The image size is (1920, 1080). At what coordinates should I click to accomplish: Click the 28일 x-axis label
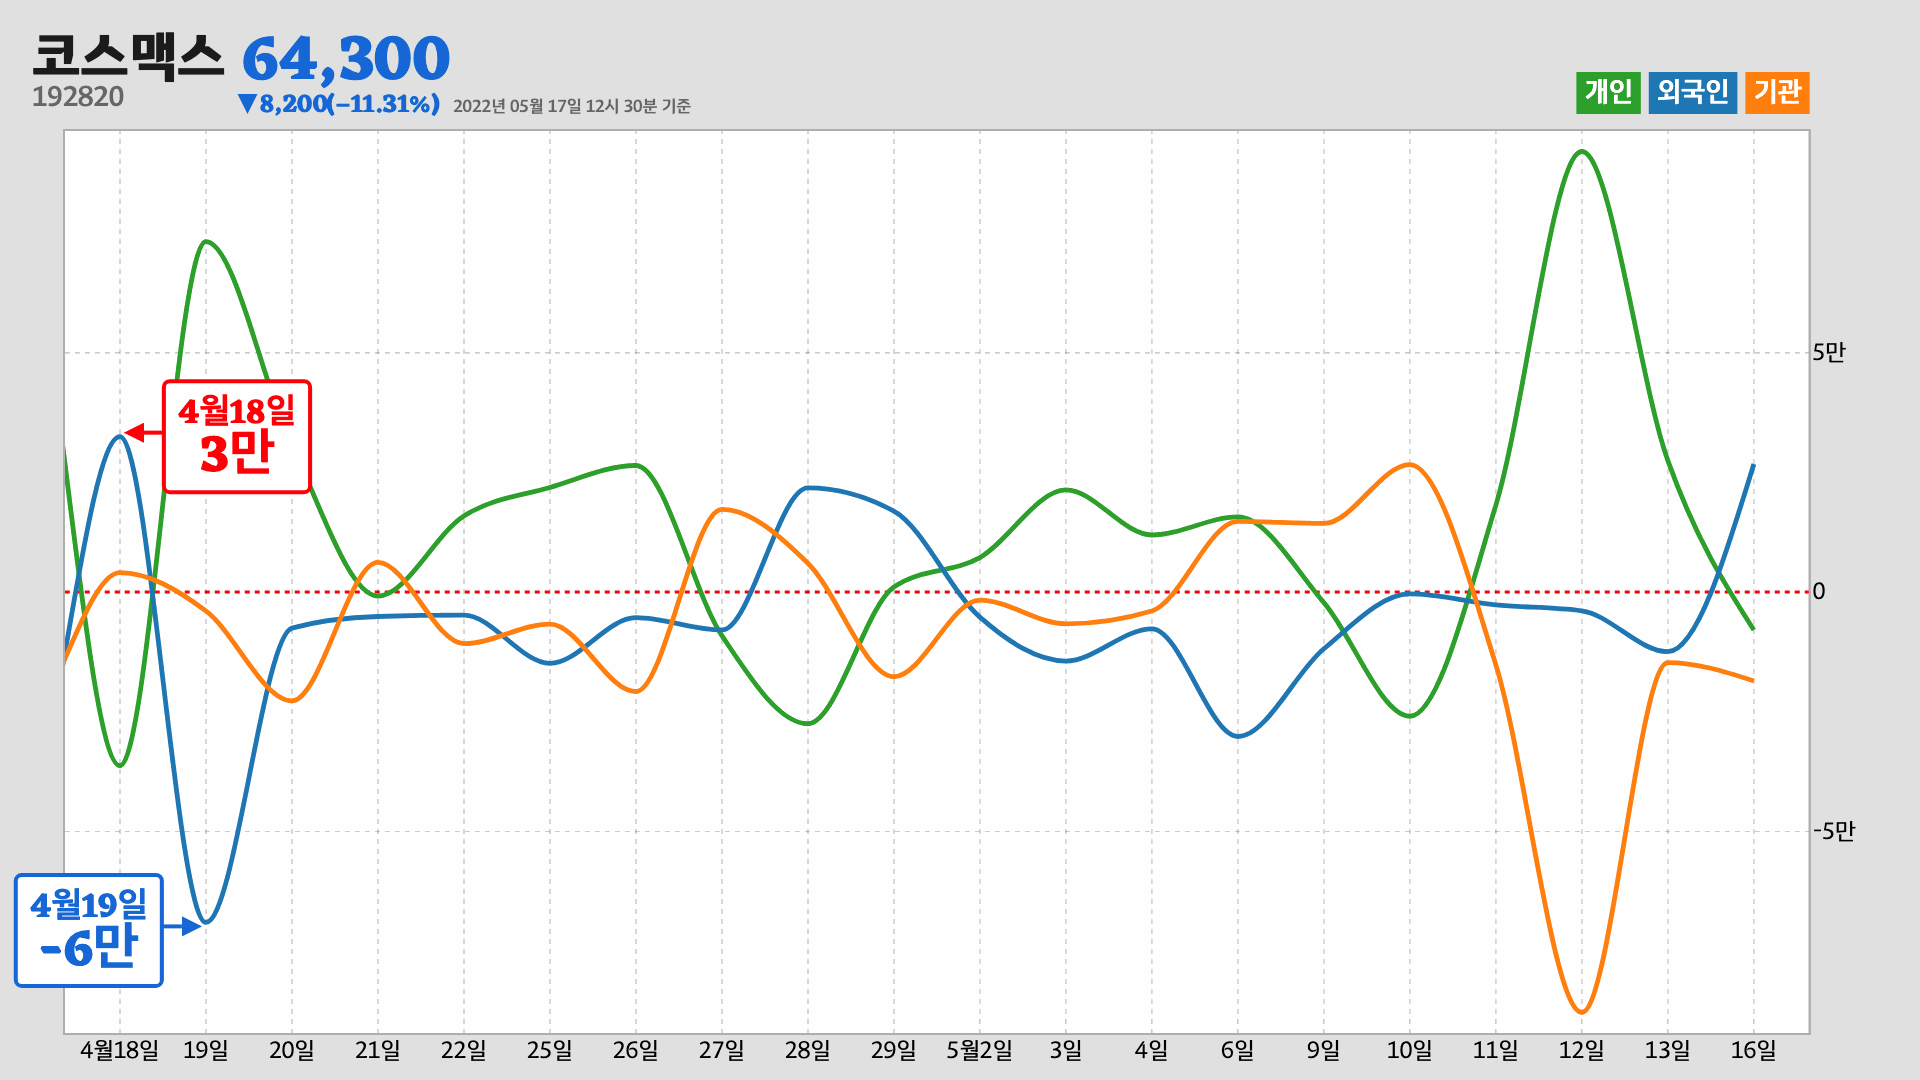point(808,1050)
